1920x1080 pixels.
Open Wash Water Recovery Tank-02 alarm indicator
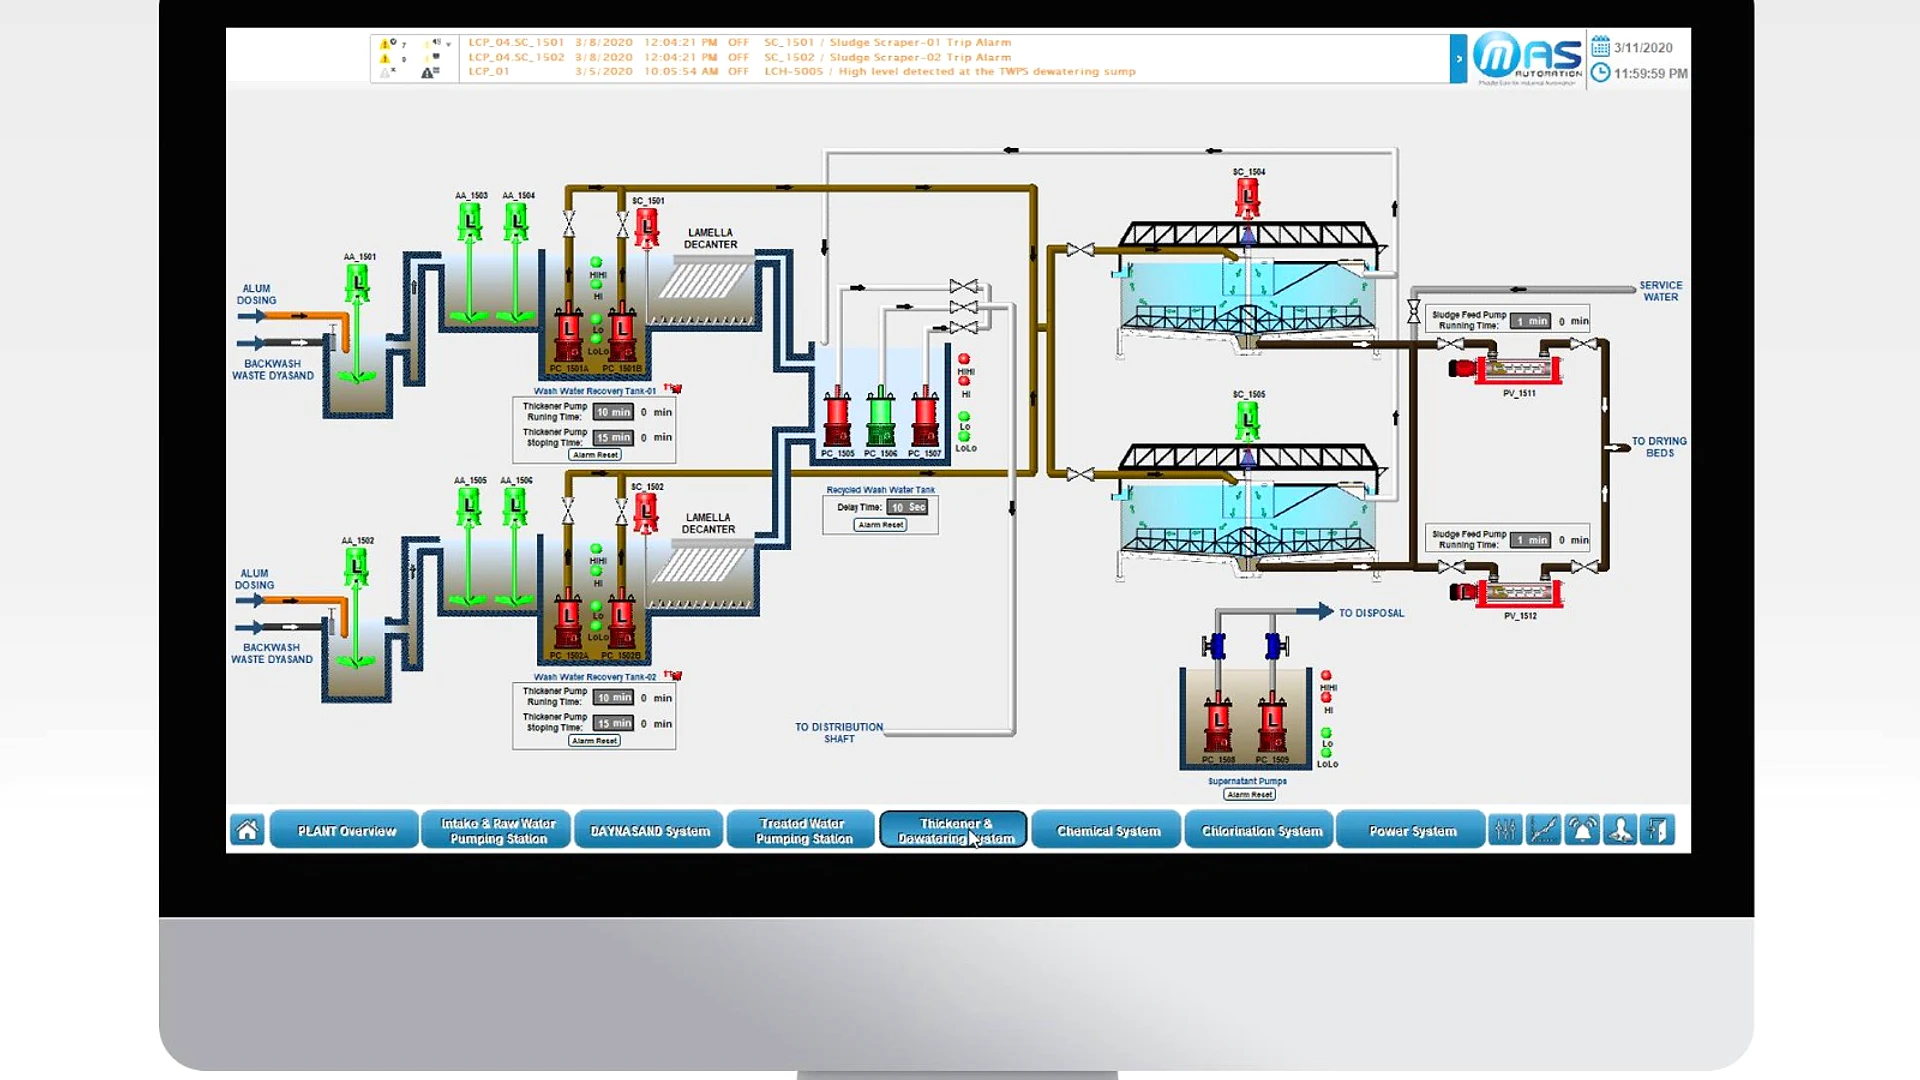(673, 676)
